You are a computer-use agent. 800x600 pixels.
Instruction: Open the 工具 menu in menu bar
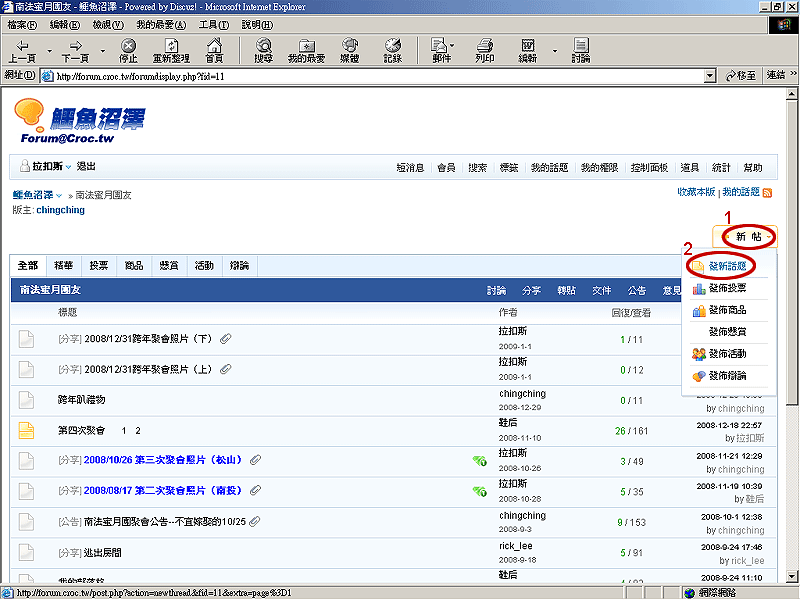[213, 24]
